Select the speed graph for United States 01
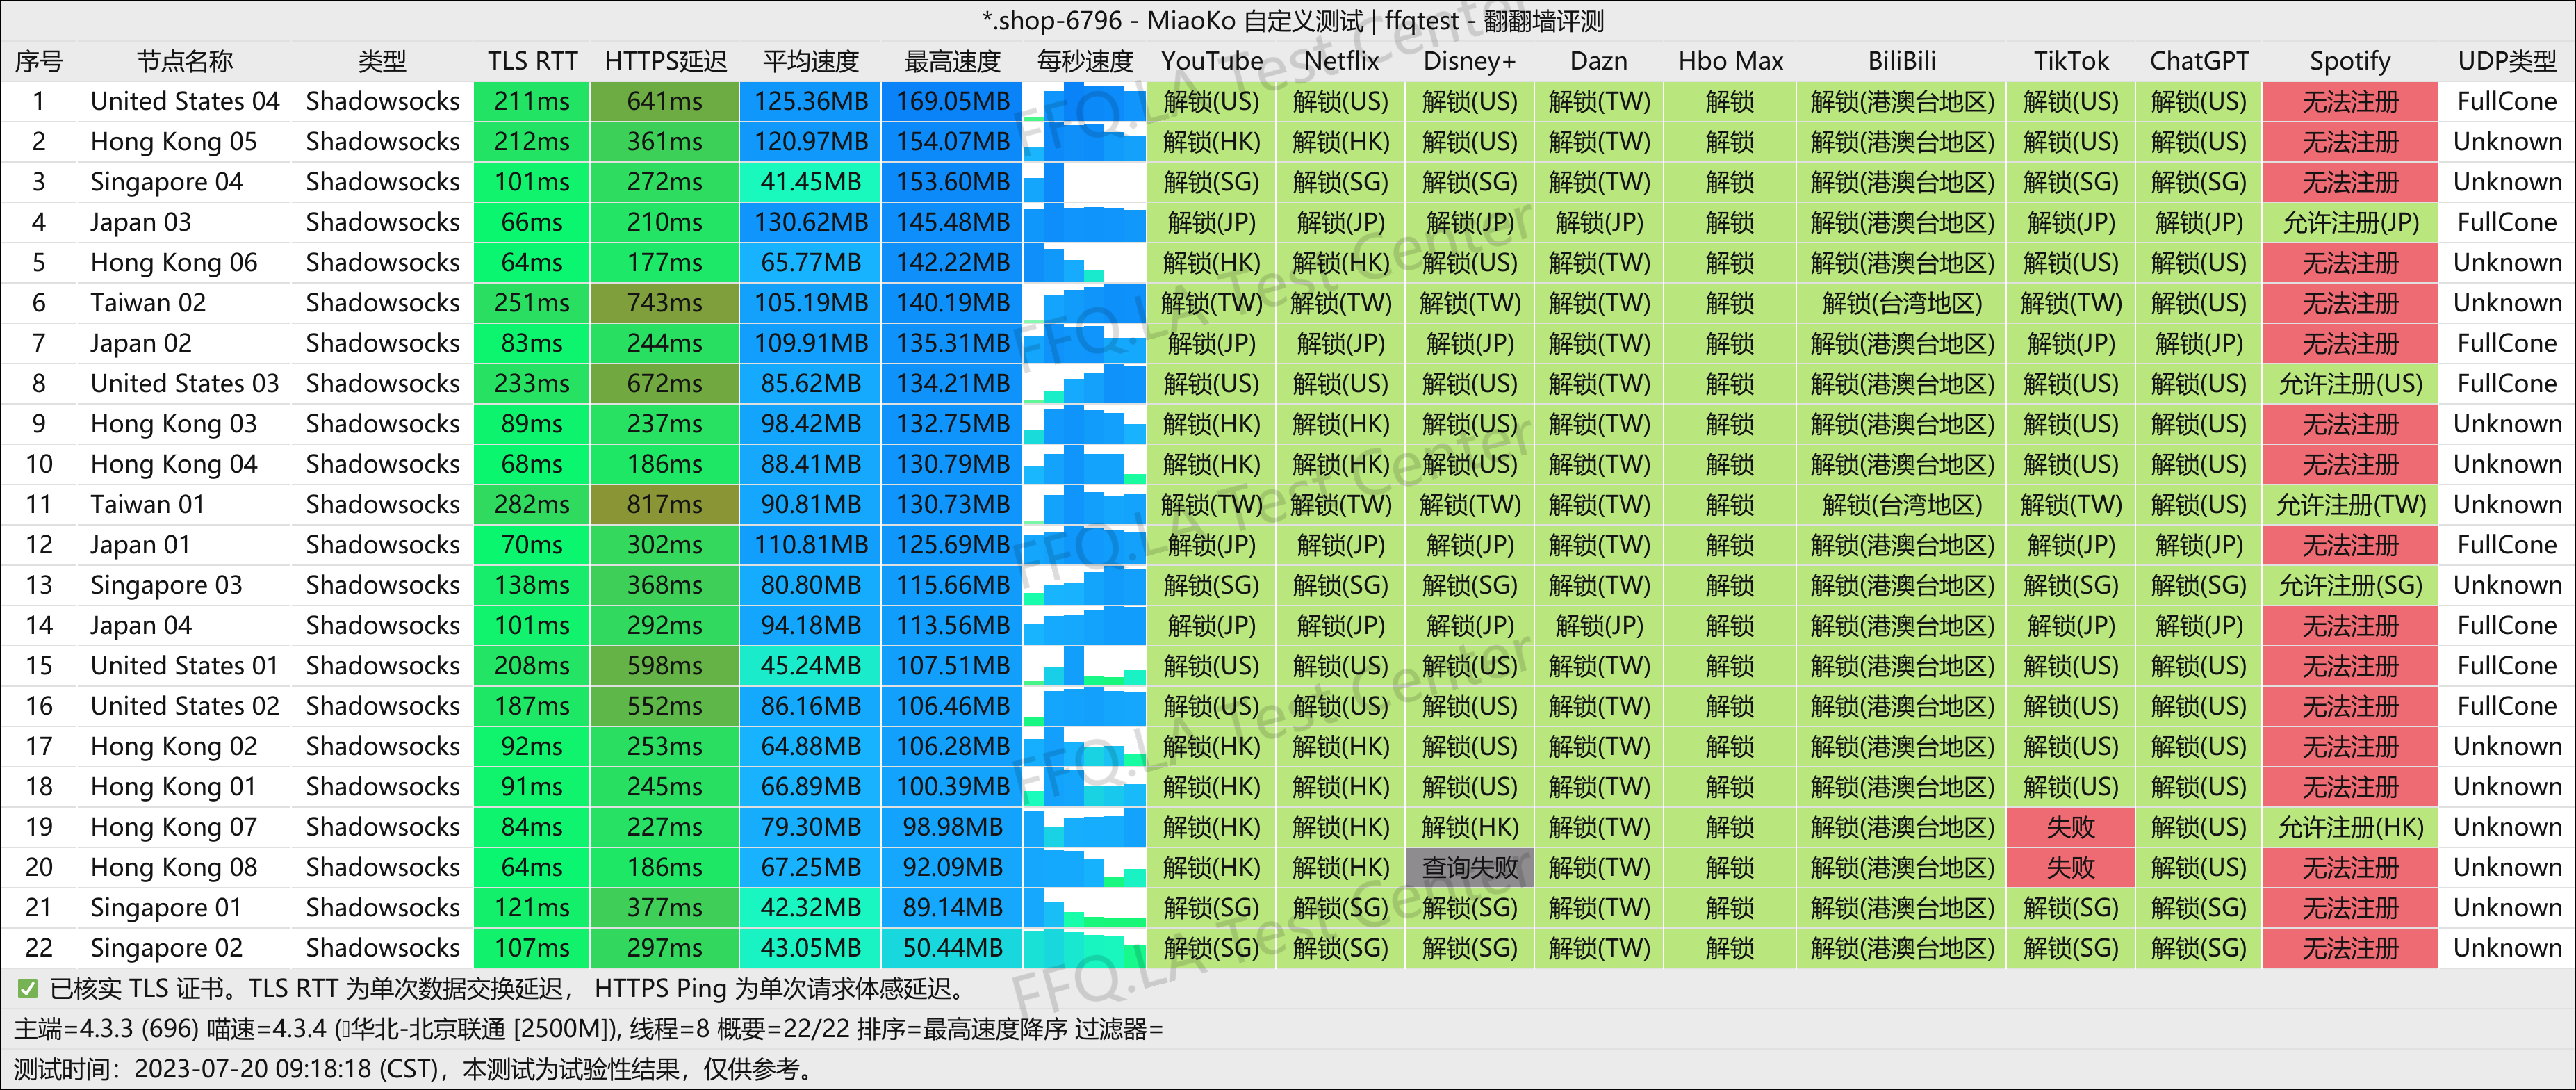This screenshot has height=1090, width=2576. (1084, 665)
